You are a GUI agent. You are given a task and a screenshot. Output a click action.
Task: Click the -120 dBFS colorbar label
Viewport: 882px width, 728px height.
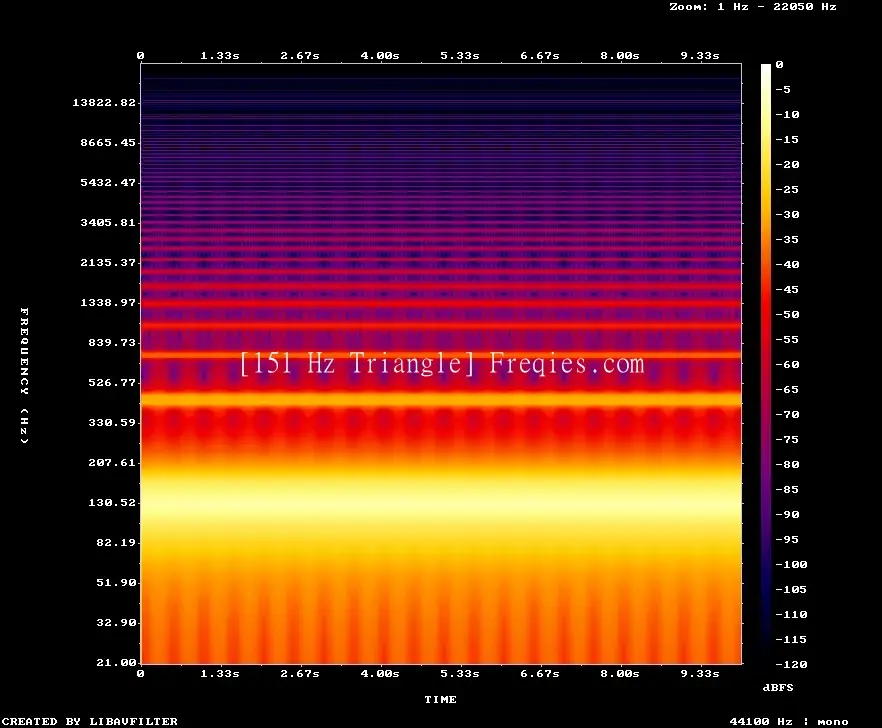coord(791,664)
